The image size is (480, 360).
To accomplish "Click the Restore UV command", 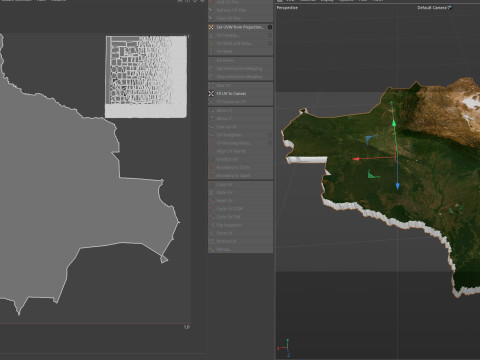I will tap(240, 241).
